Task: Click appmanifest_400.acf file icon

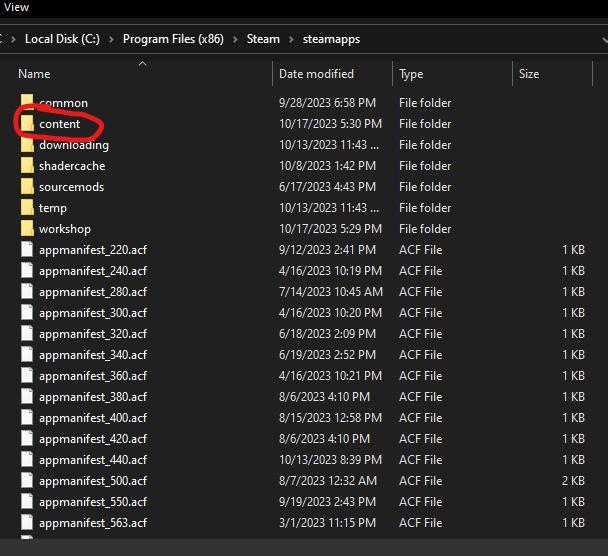Action: point(27,417)
